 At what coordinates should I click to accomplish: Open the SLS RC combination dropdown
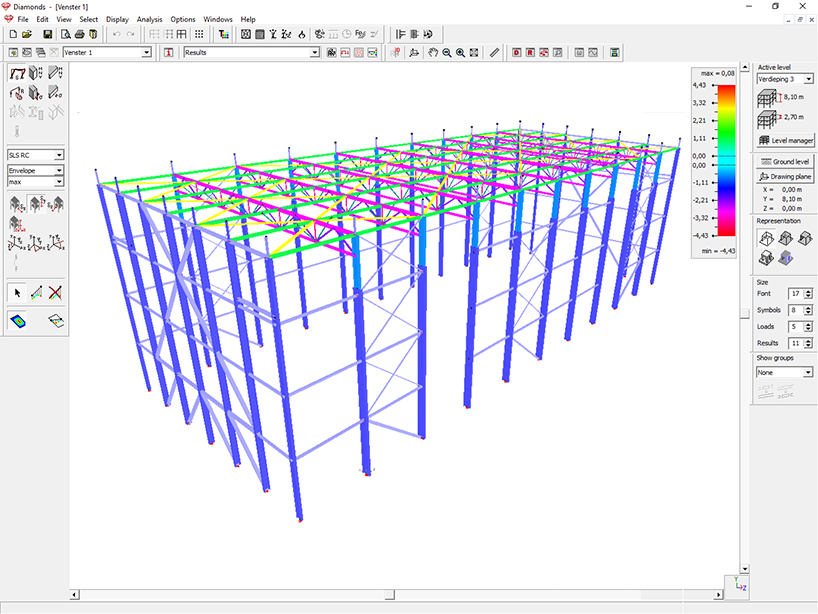[60, 155]
